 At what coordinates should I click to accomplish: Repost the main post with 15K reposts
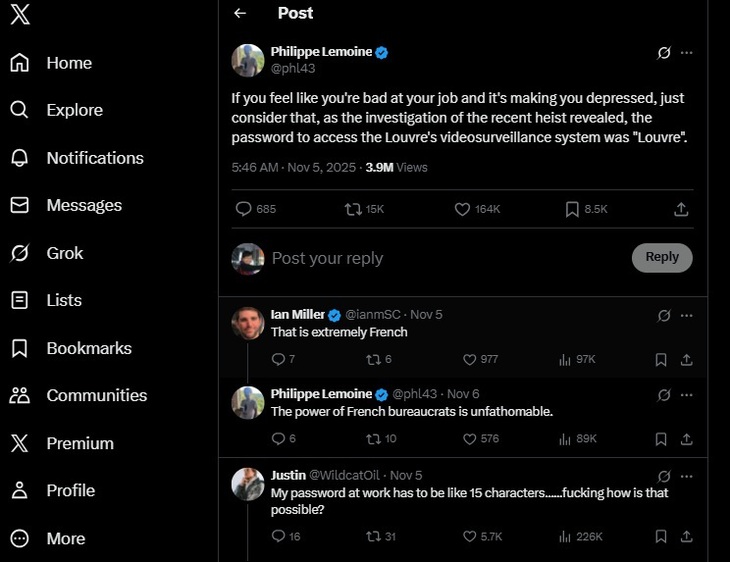point(352,209)
